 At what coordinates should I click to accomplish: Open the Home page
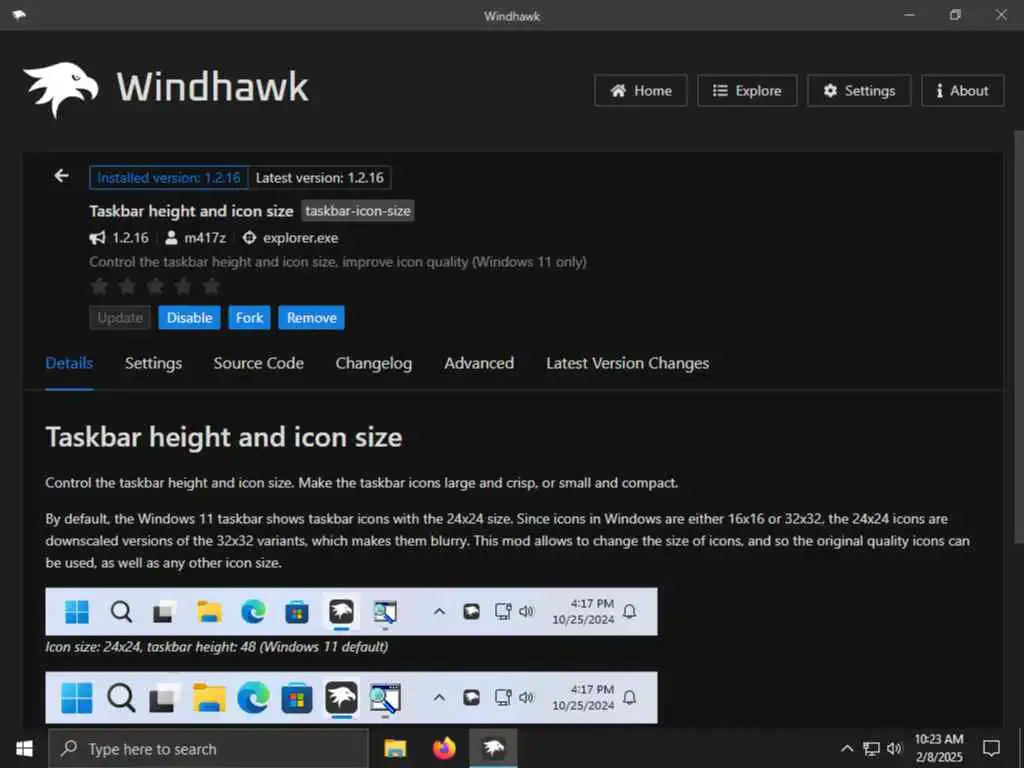641,91
